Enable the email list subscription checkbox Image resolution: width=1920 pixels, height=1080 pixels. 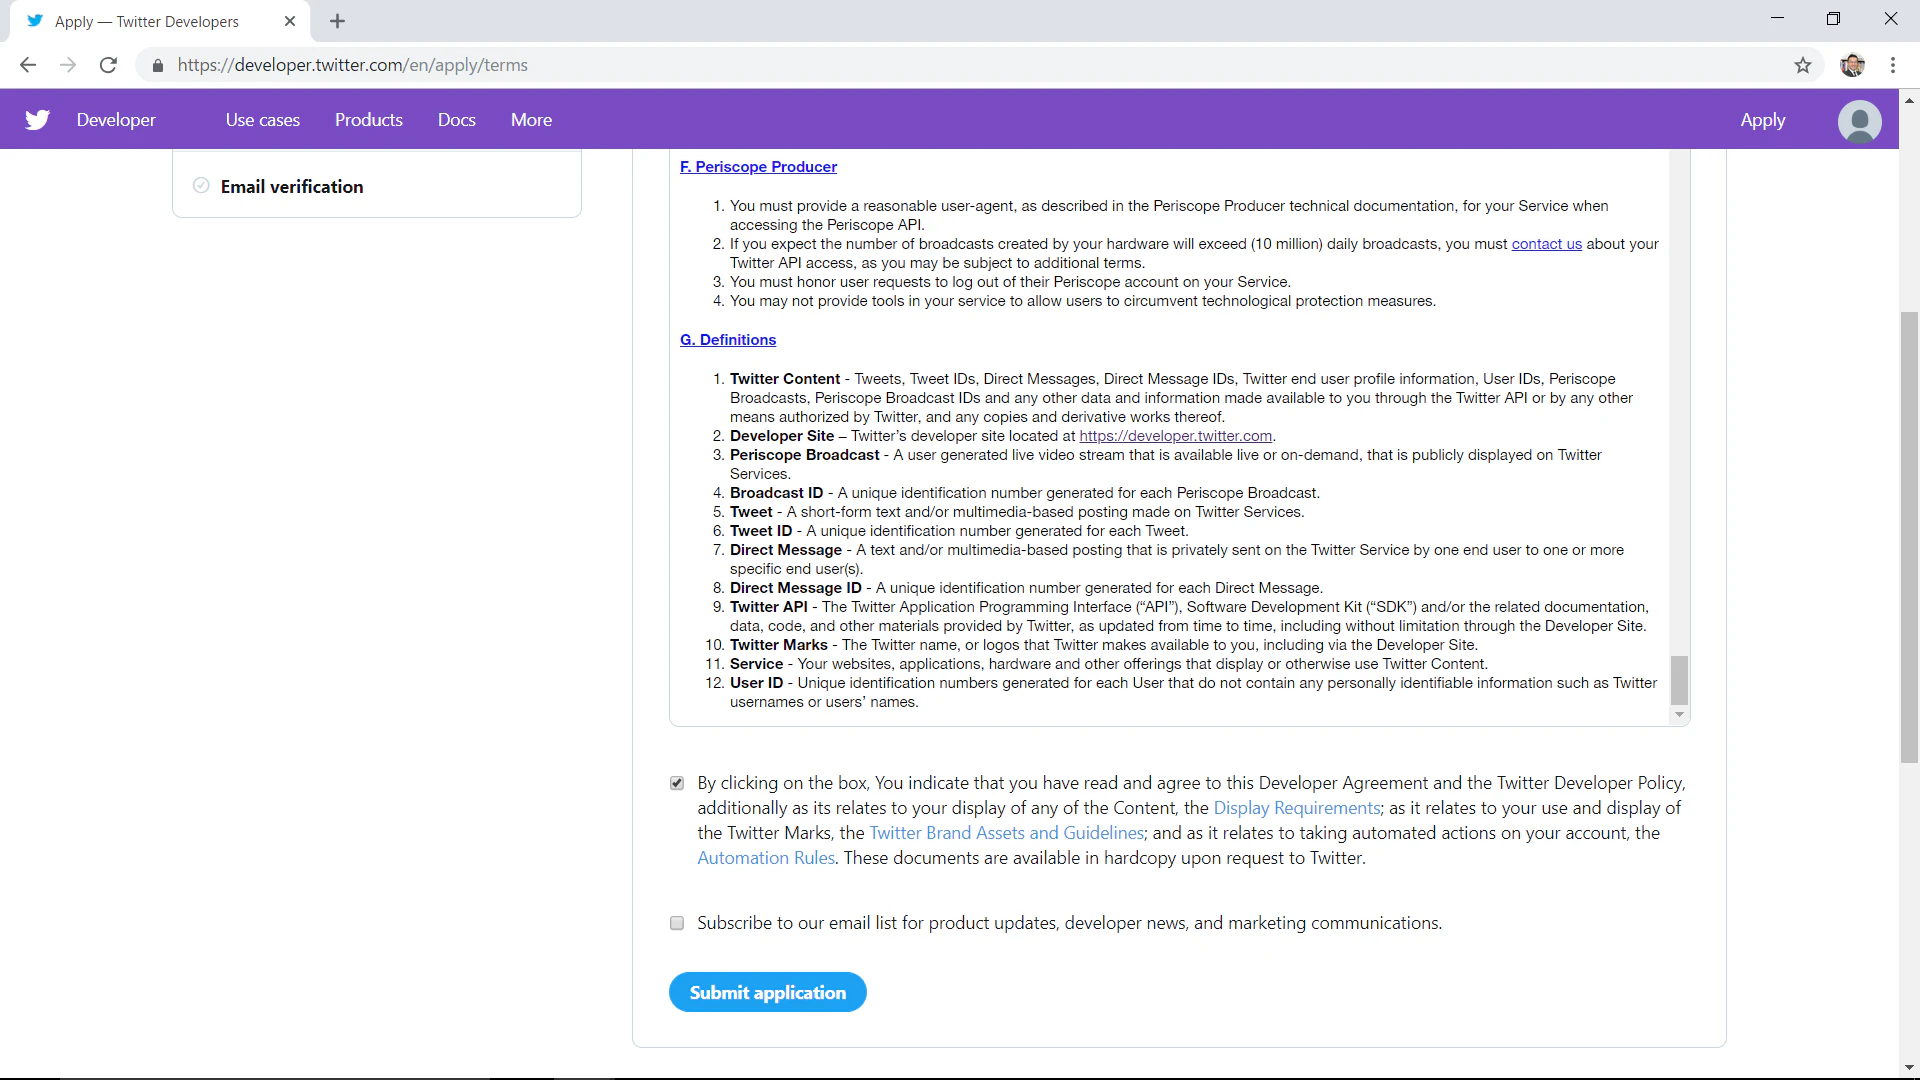pyautogui.click(x=677, y=923)
